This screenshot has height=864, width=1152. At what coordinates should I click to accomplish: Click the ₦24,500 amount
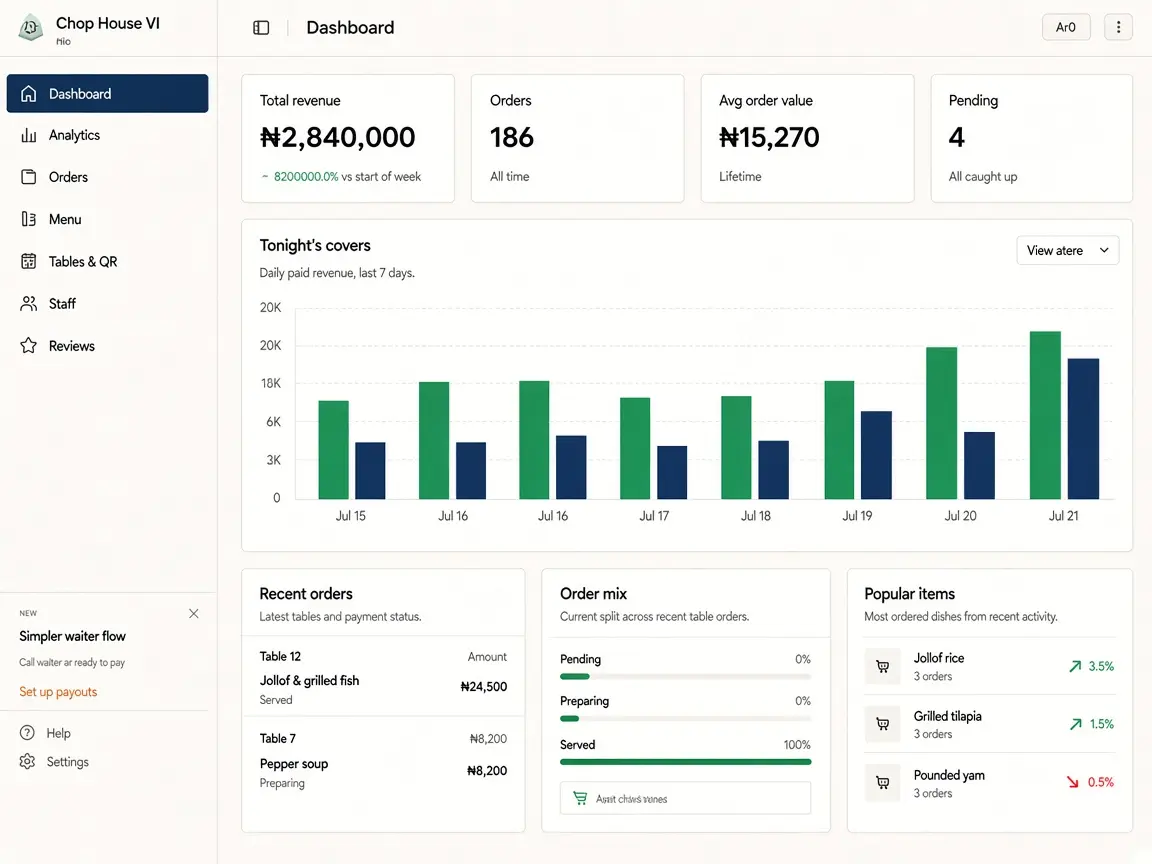[483, 687]
